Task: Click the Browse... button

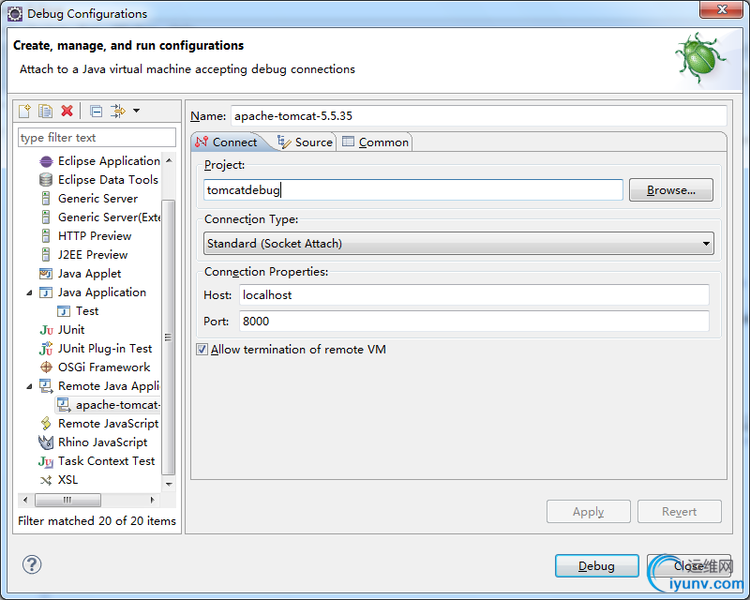Action: (671, 190)
